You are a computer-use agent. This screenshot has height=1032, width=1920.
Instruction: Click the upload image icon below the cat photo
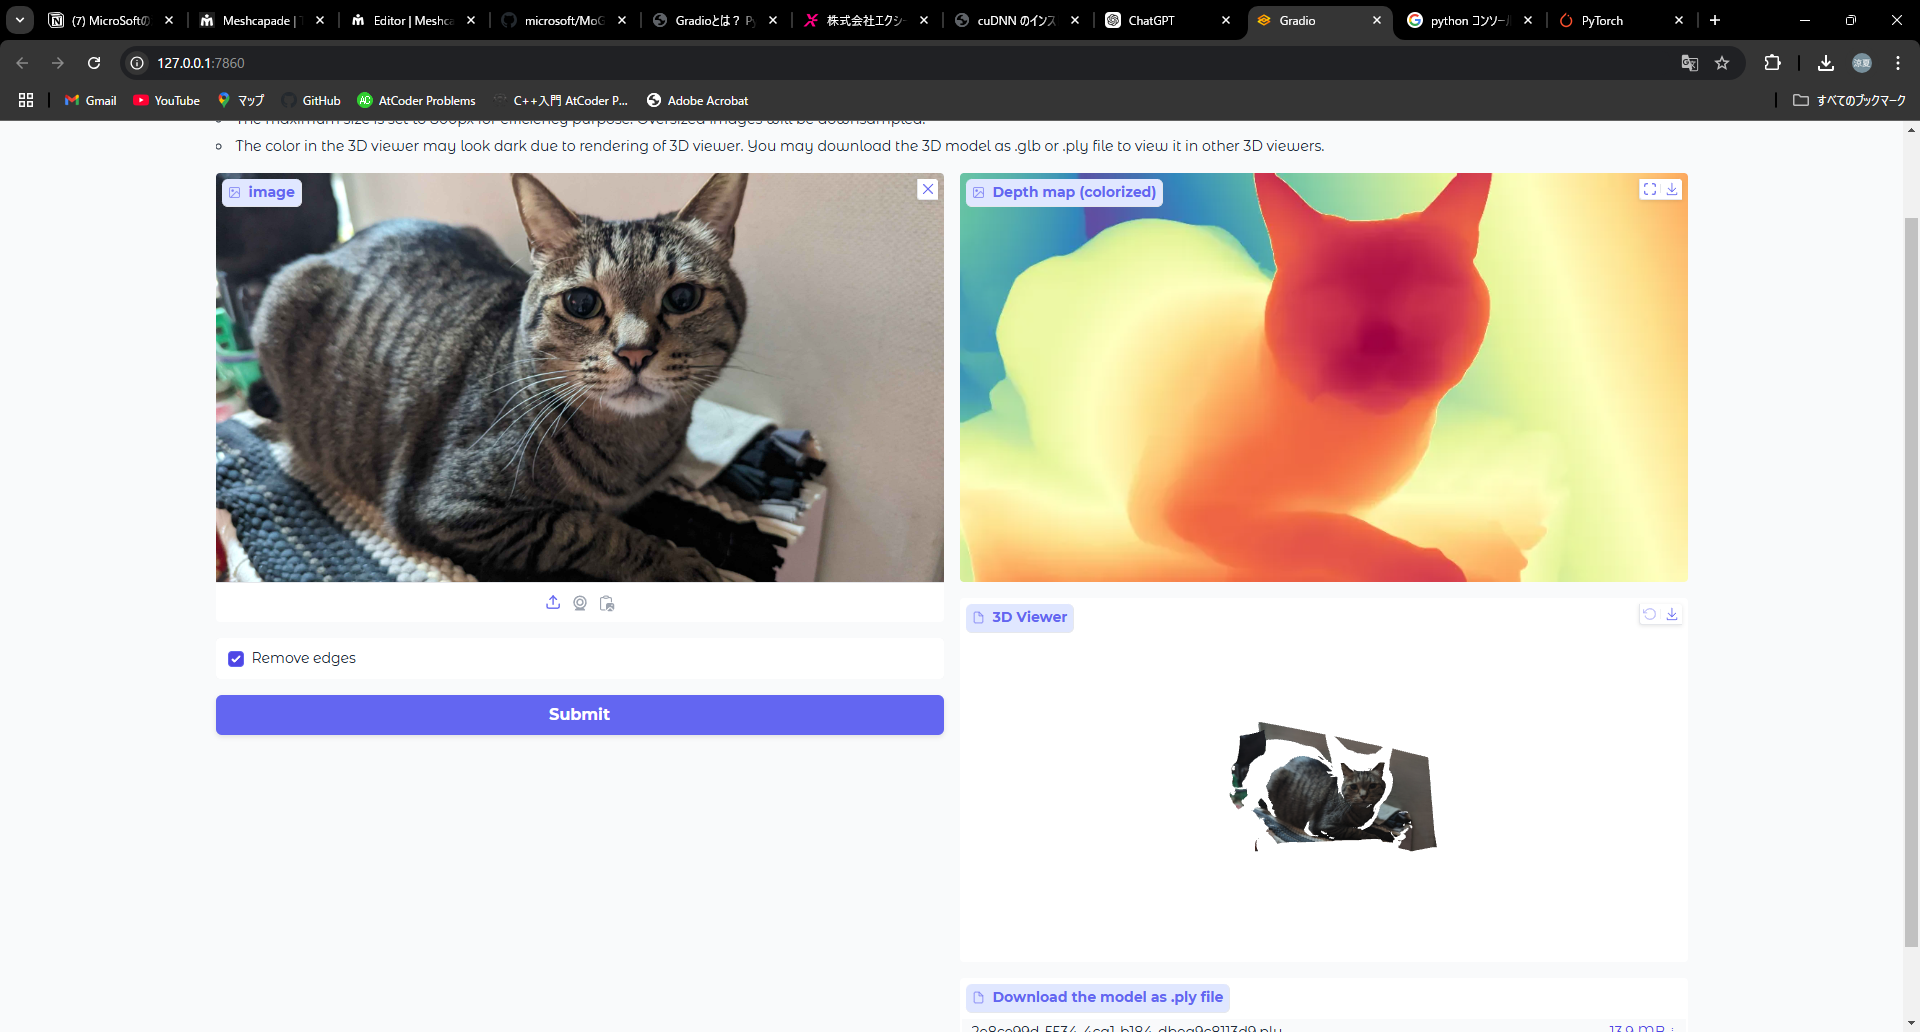tap(553, 603)
